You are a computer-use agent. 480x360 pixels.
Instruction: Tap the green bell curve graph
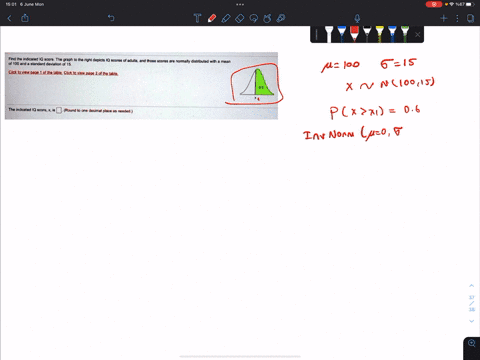coord(257,82)
